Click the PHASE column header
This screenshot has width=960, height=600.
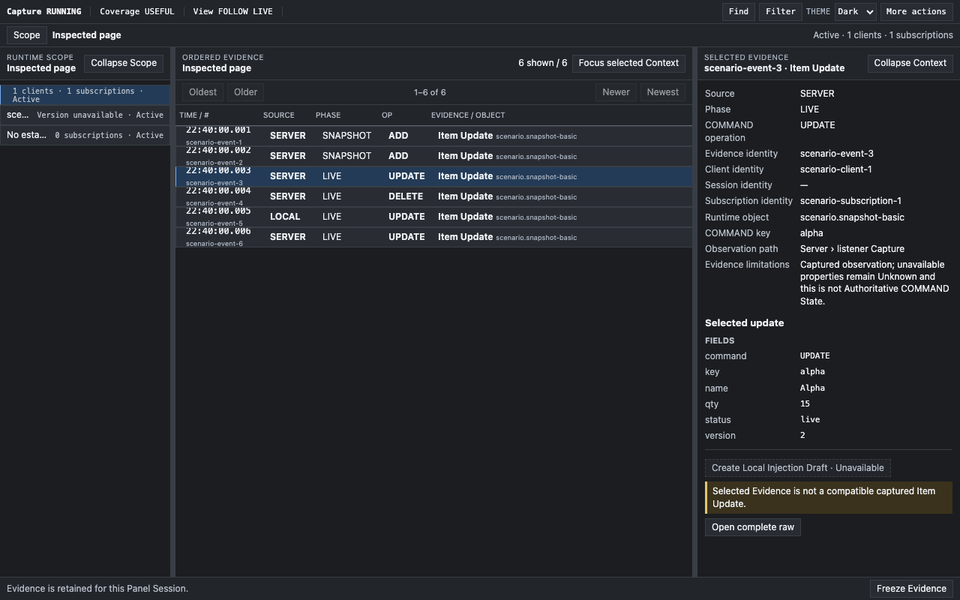tap(328, 115)
